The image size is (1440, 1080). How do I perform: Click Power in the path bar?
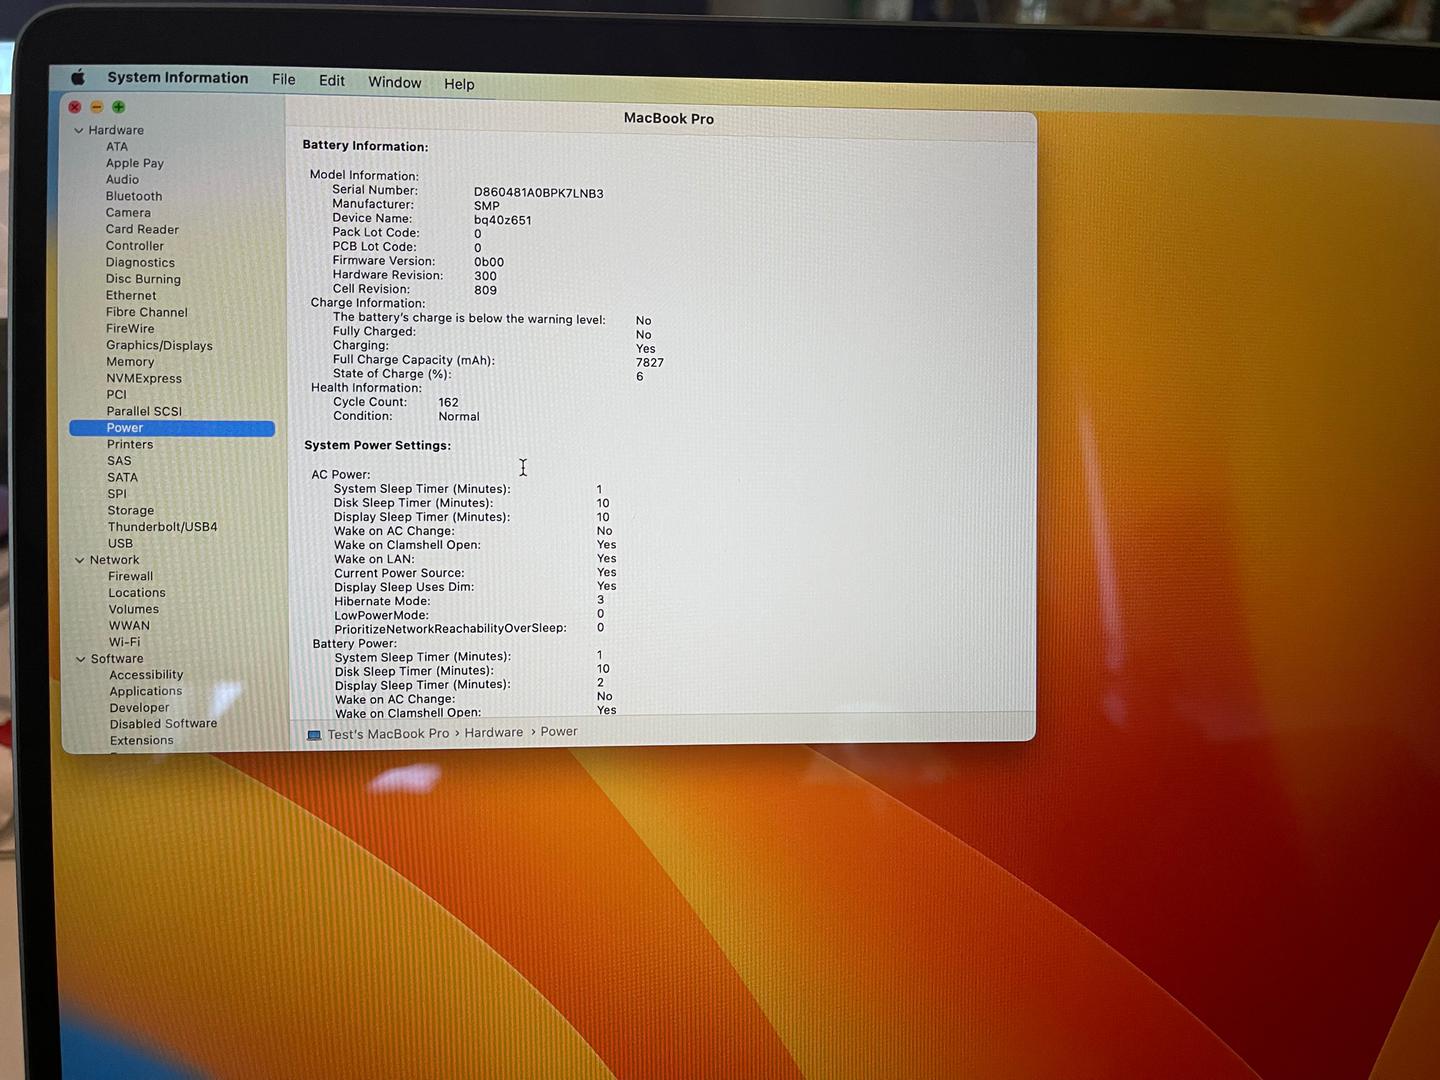click(559, 732)
